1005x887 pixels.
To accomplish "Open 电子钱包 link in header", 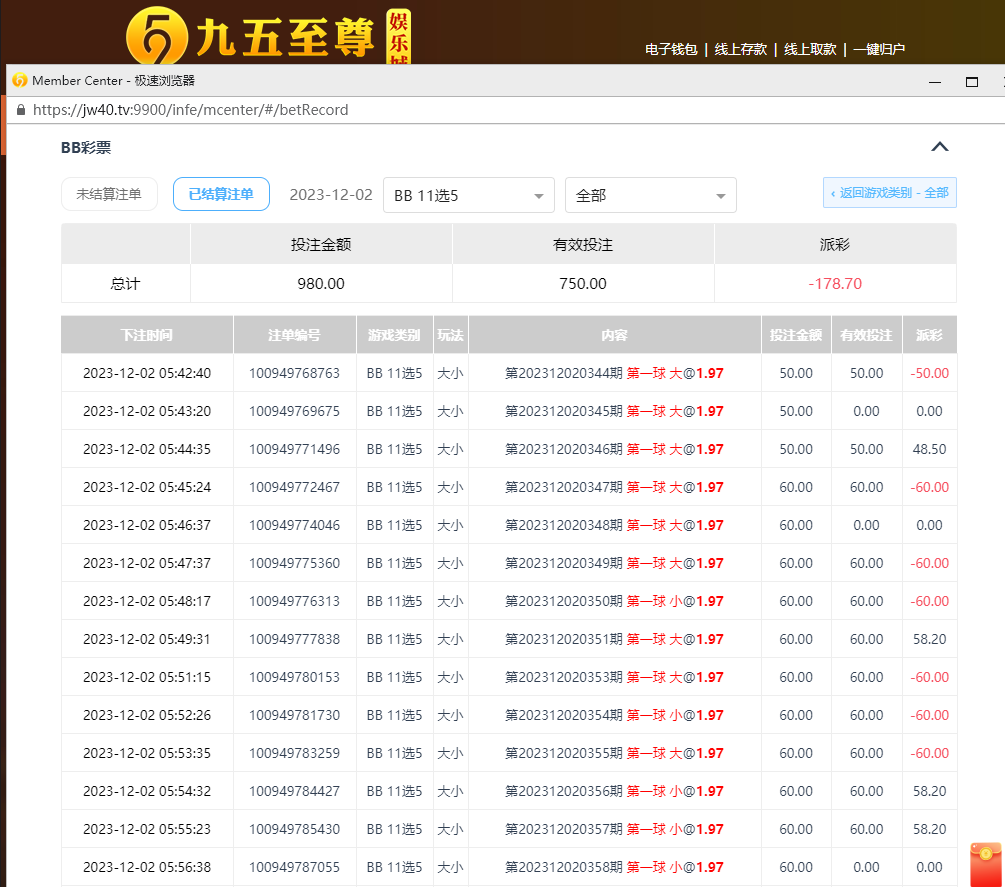I will (671, 49).
